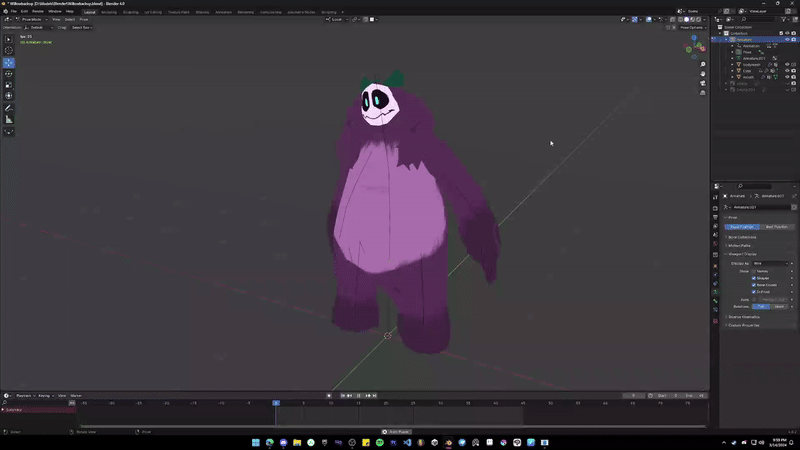
Task: Expand the Inverse Kinematics panel
Action: point(743,317)
